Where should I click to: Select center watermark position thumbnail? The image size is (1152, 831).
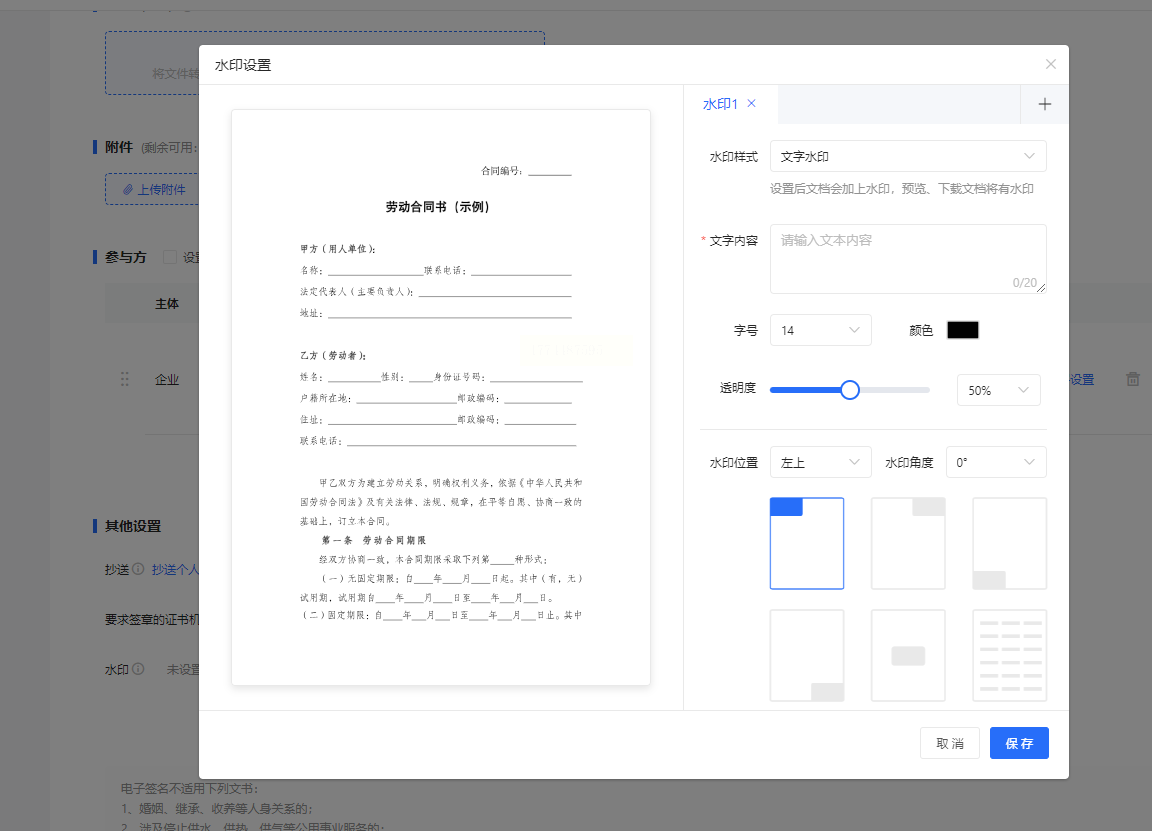pyautogui.click(x=908, y=655)
